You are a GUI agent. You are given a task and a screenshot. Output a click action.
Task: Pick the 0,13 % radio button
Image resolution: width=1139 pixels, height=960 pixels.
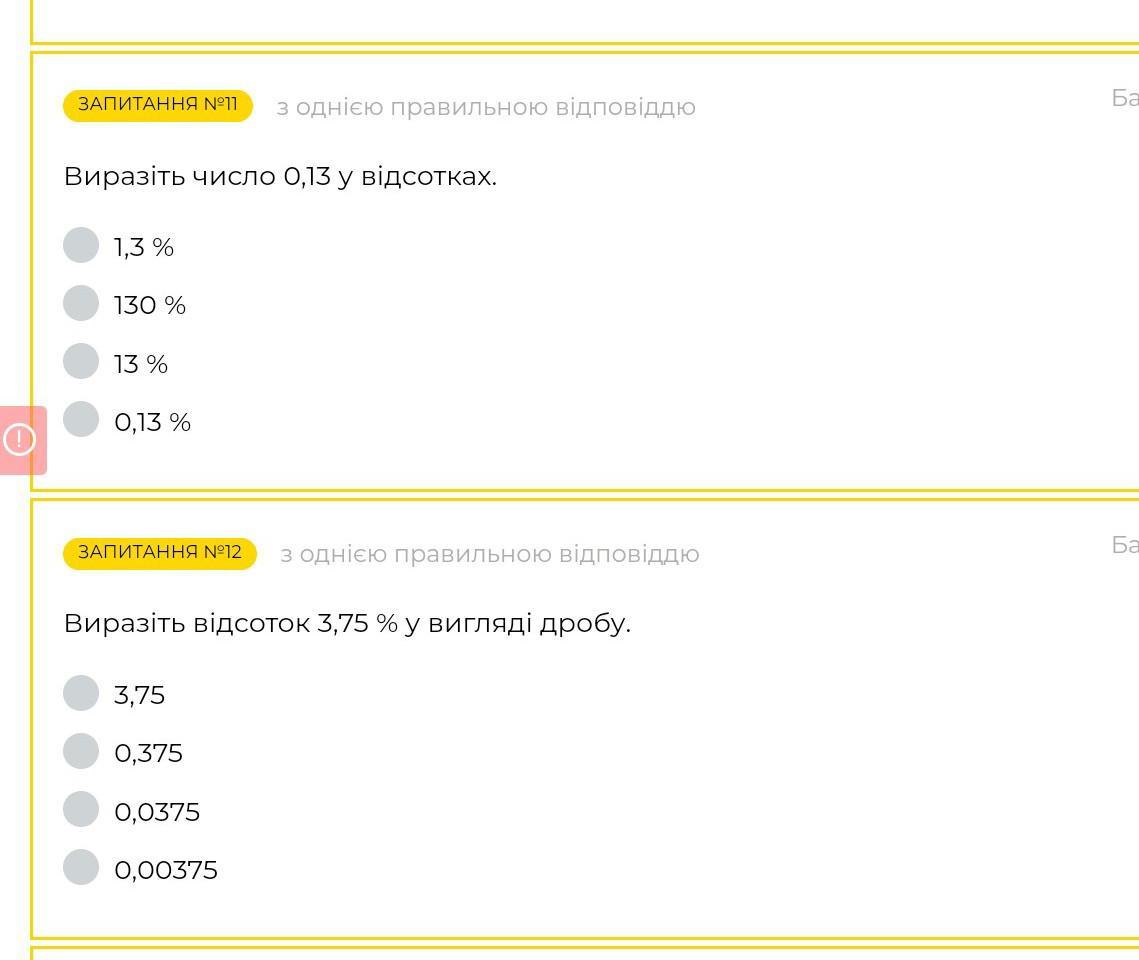(x=81, y=419)
